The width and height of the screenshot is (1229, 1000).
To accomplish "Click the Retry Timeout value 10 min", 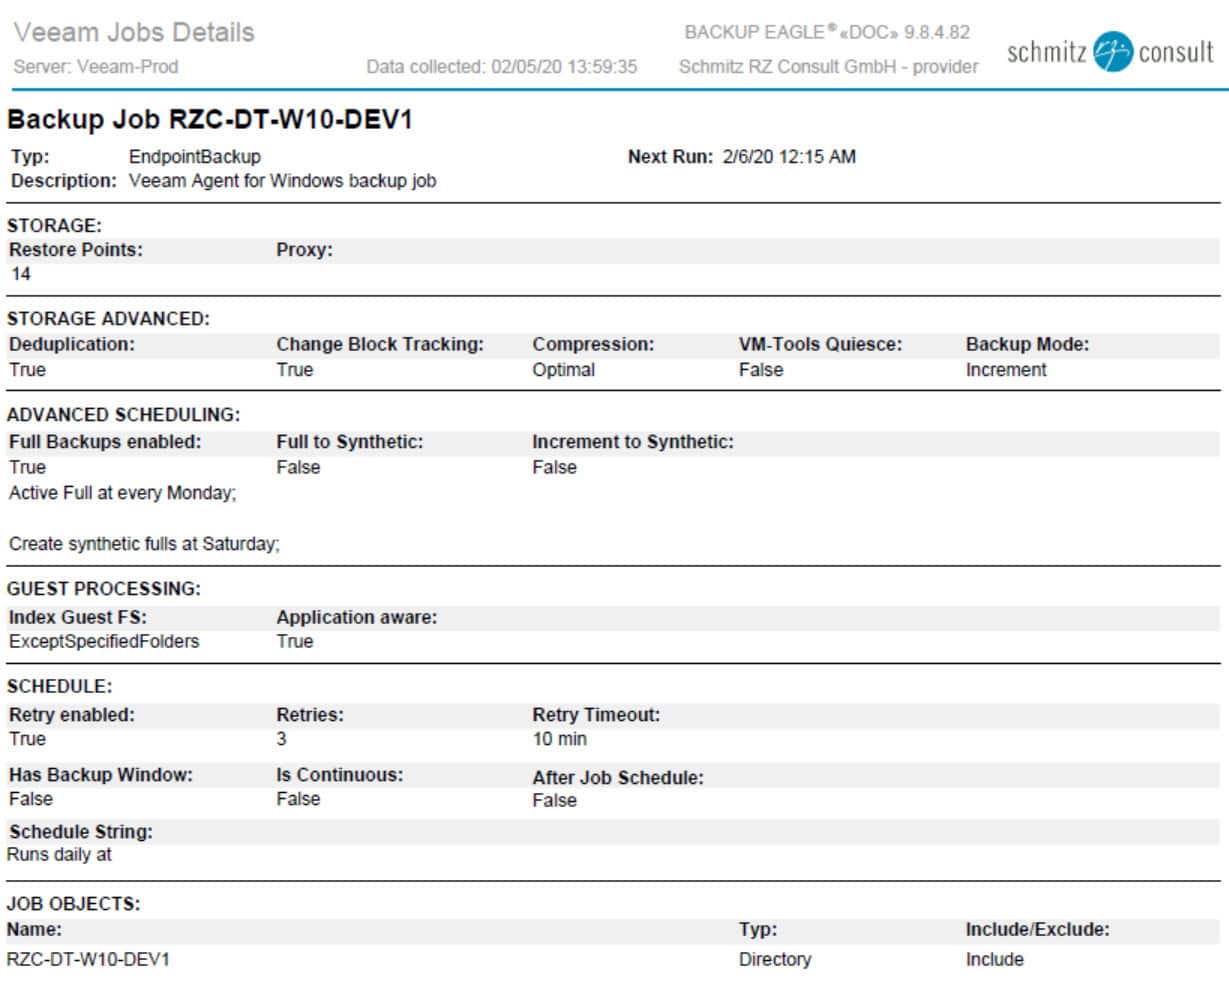I will 559,740.
